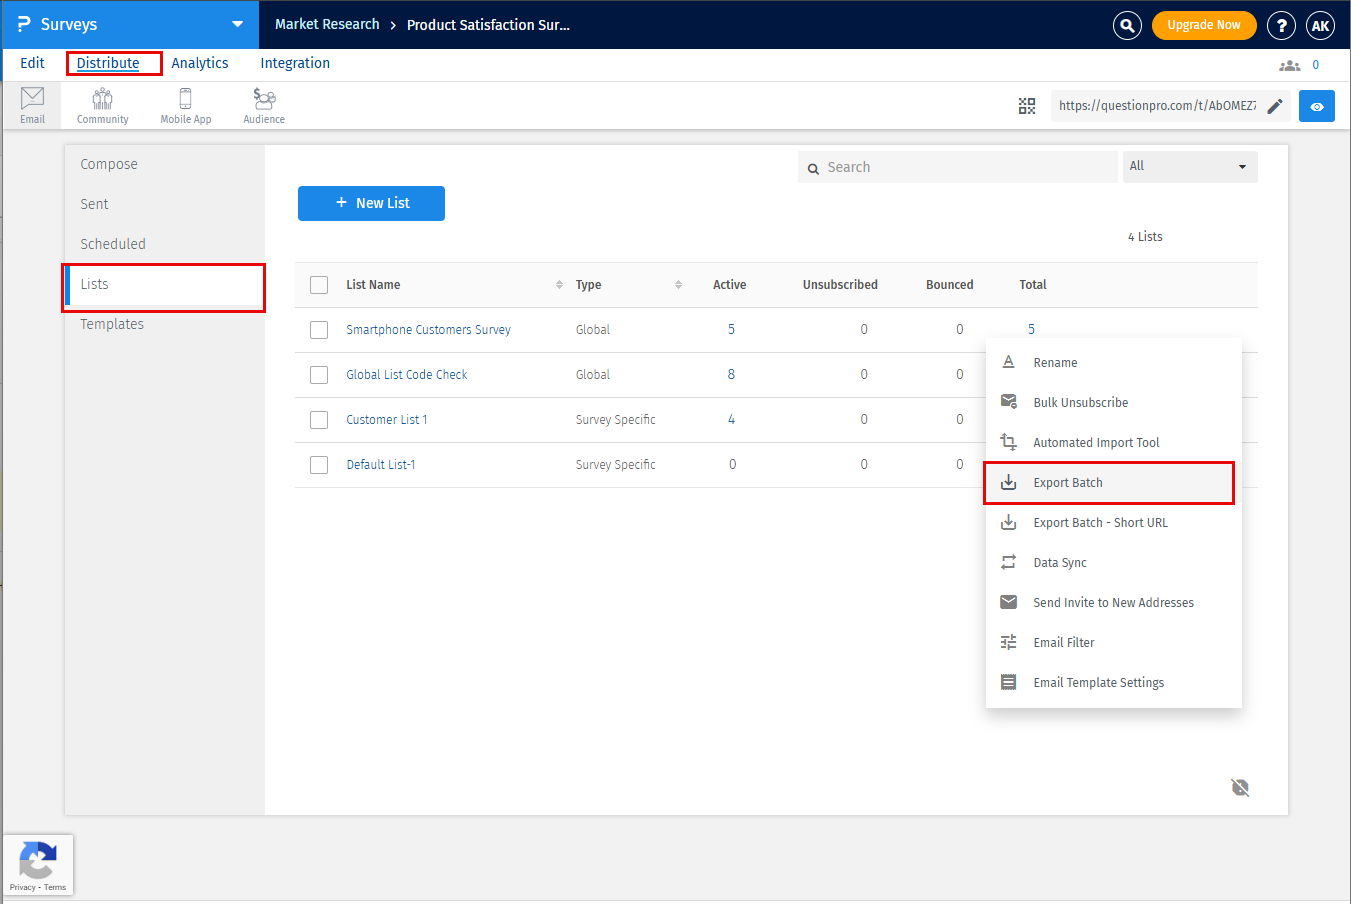1351x904 pixels.
Task: Open the Global List Code Check link
Action: pos(406,375)
